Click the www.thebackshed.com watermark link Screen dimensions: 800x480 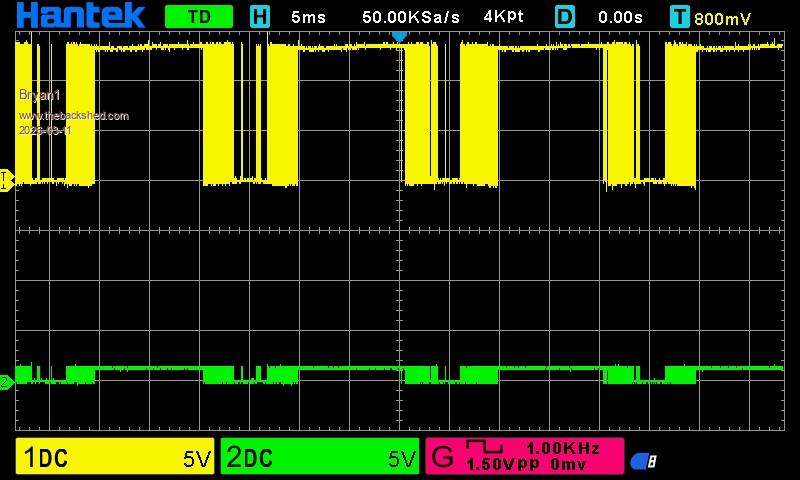point(74,116)
